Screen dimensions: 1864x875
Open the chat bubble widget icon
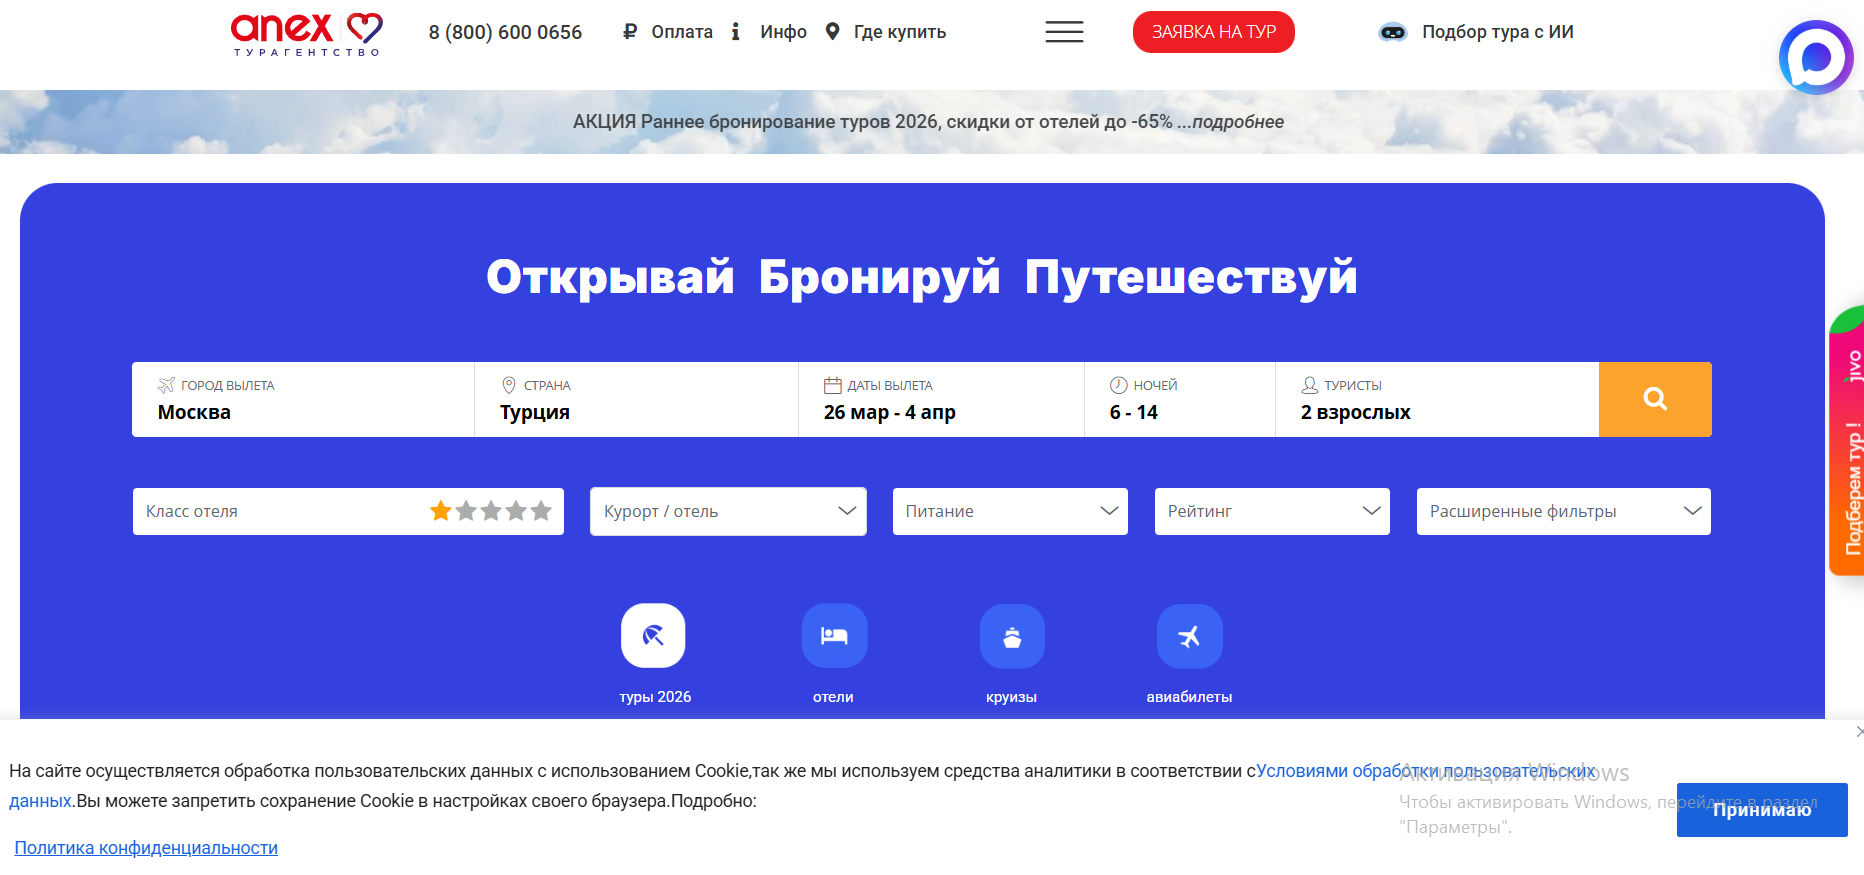[1816, 58]
